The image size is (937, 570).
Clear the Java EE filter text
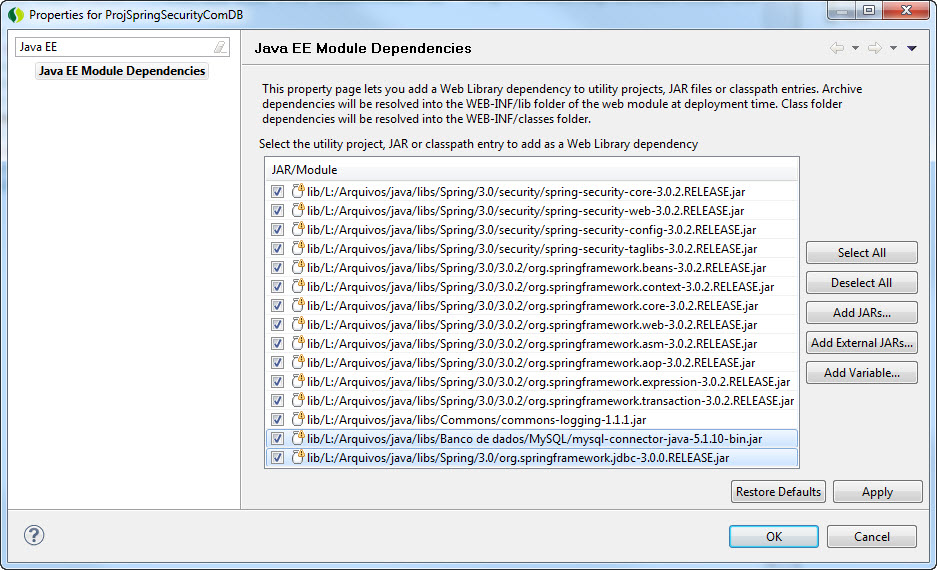tap(220, 47)
